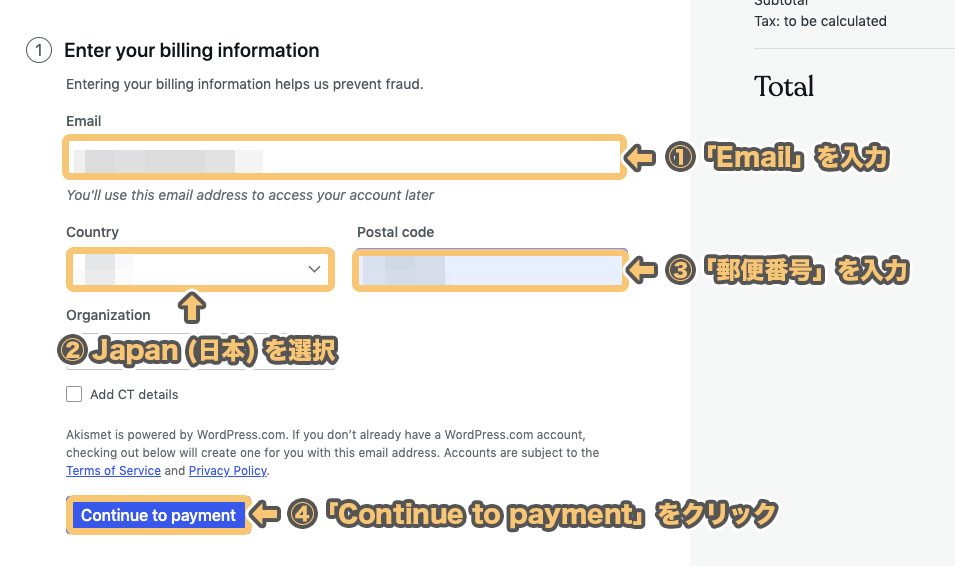Open the Country dropdown list
This screenshot has width=955, height=566.
pyautogui.click(x=200, y=269)
